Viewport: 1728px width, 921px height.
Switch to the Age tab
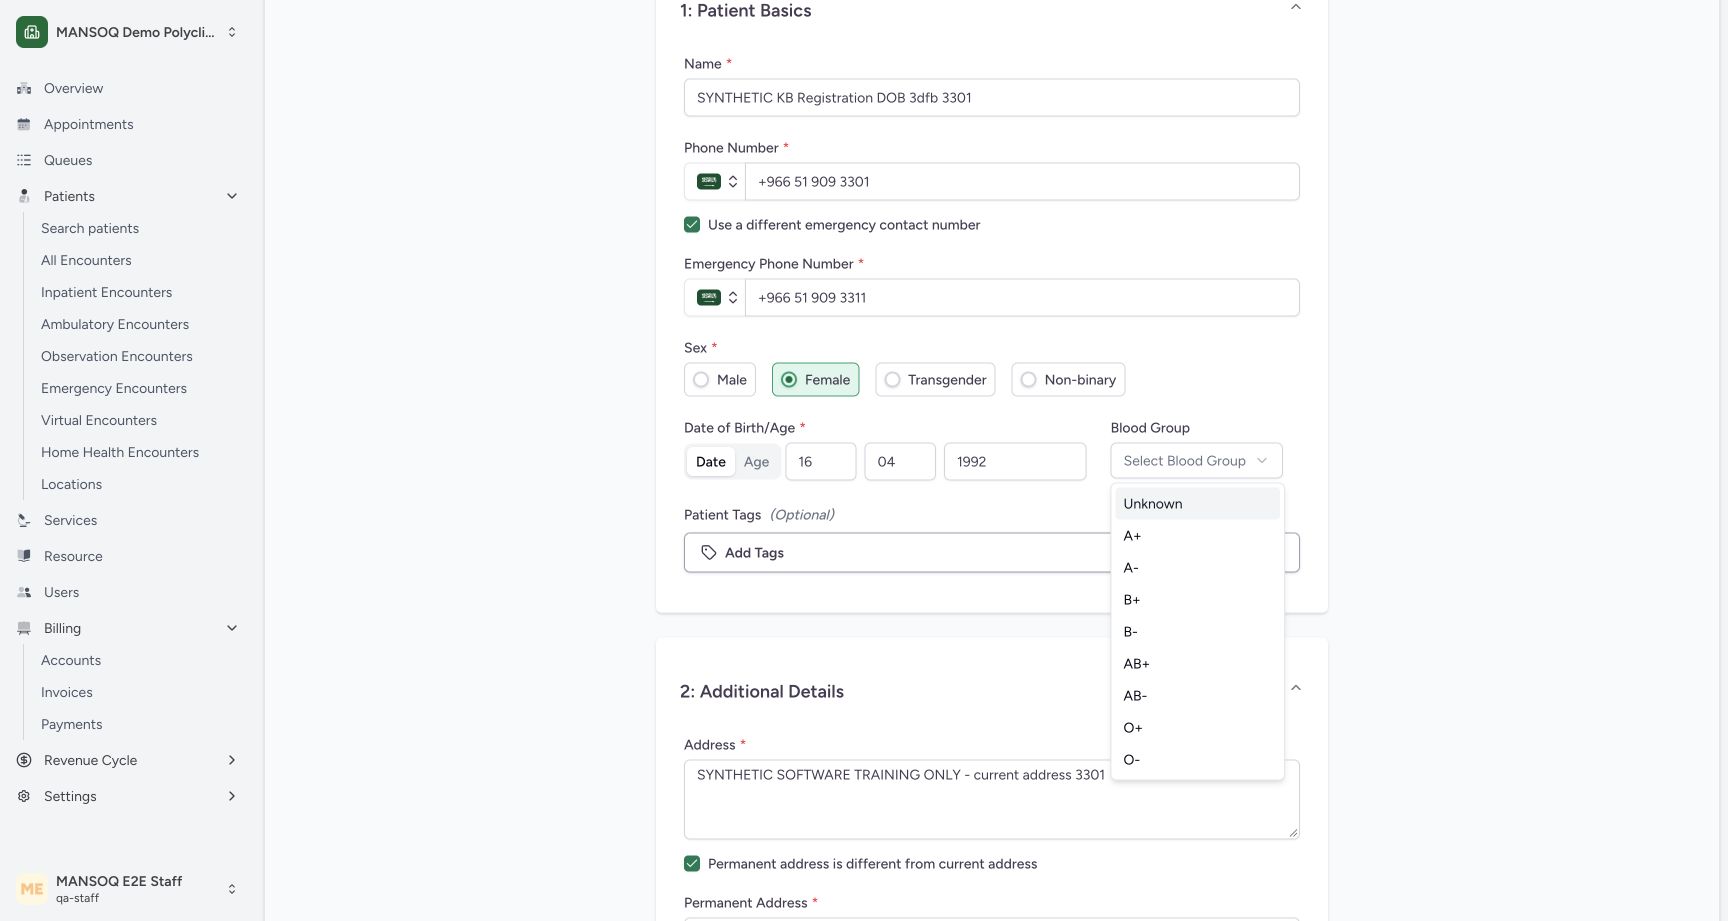pos(757,462)
